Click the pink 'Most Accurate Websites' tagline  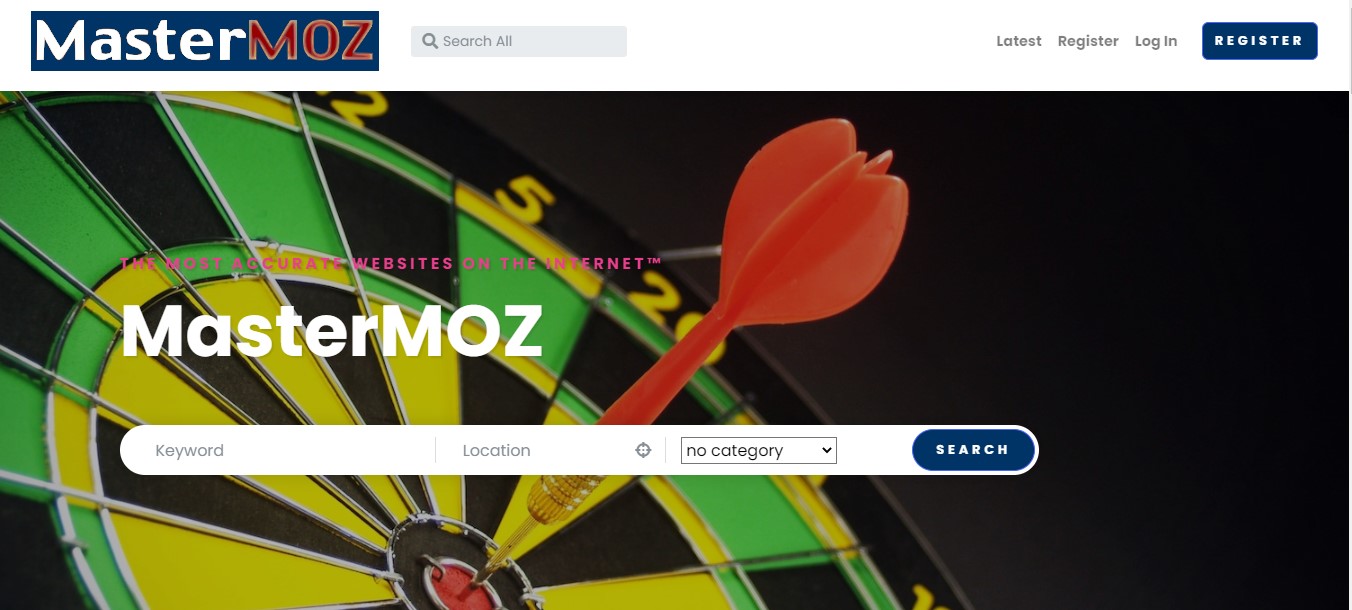coord(391,264)
